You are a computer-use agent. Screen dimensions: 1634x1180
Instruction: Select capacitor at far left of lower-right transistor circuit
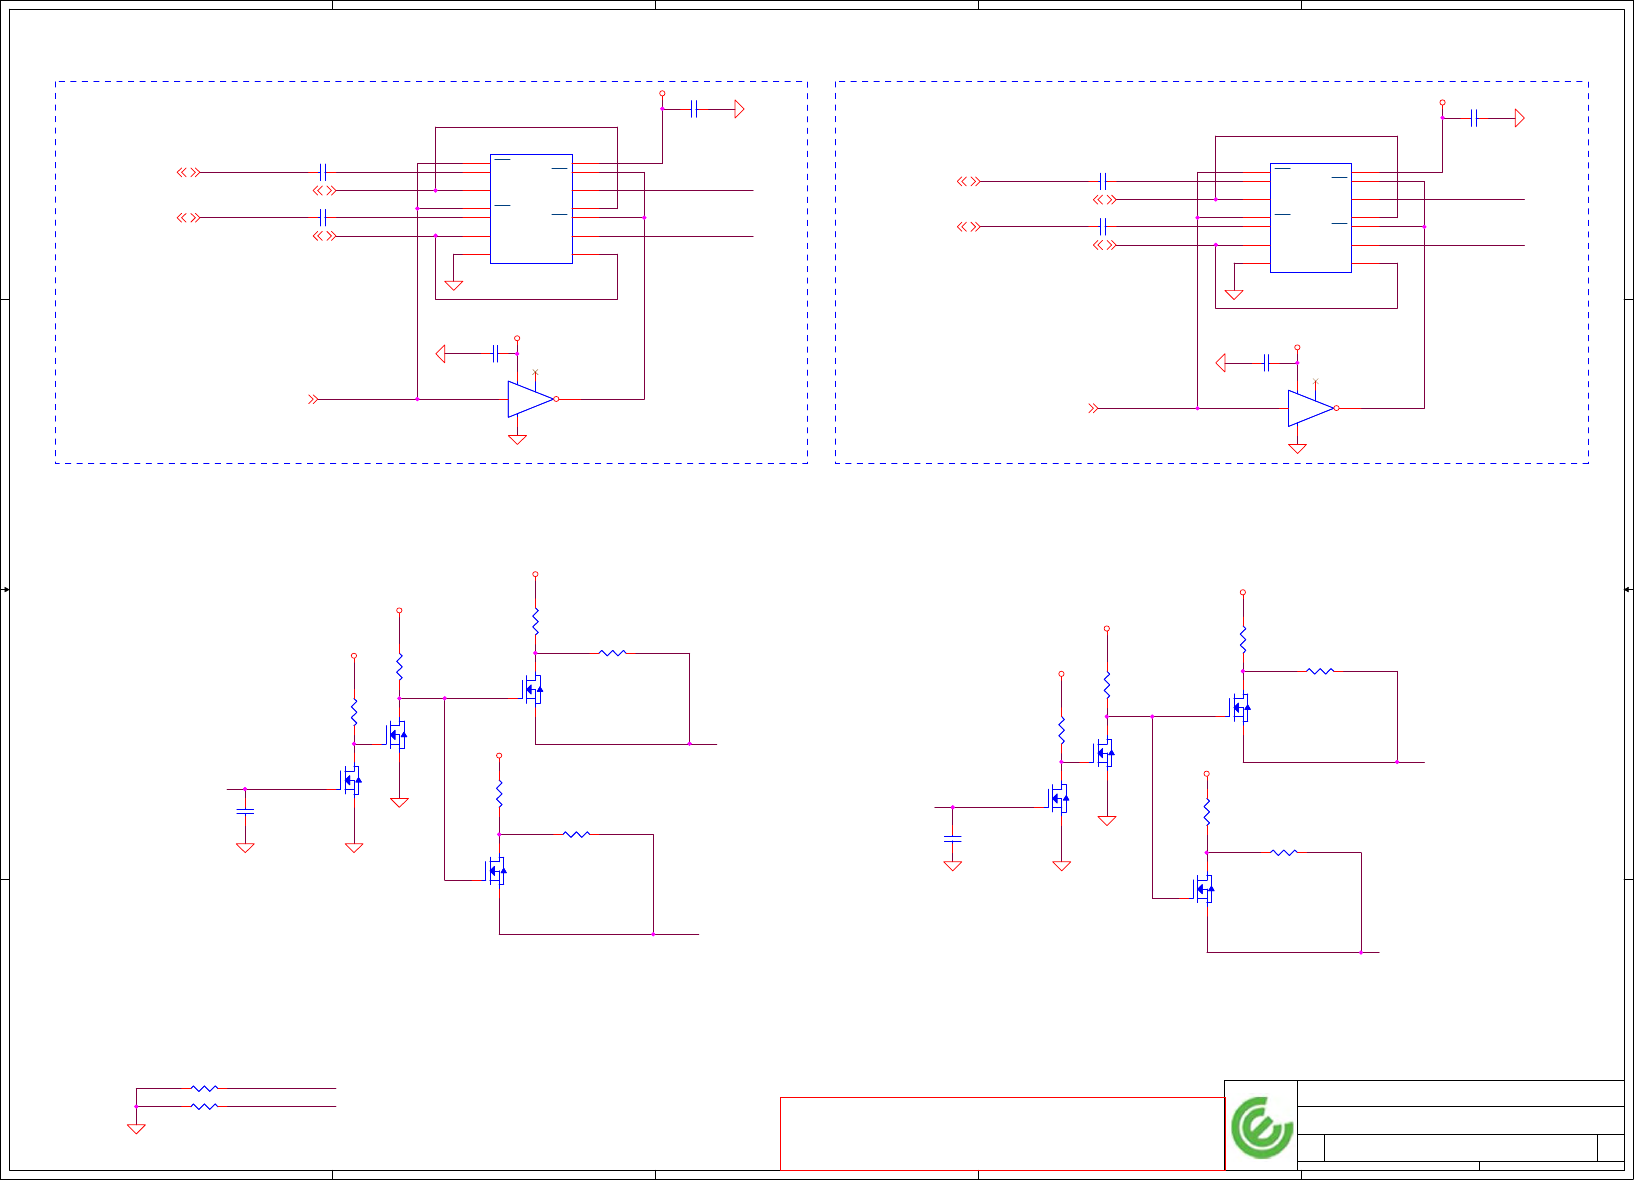[x=953, y=838]
